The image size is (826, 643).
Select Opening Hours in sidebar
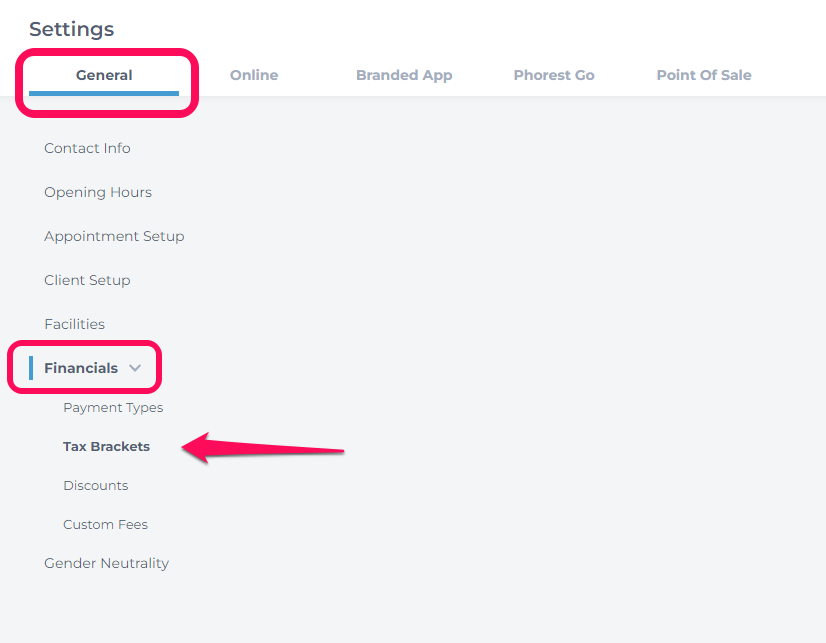click(98, 192)
